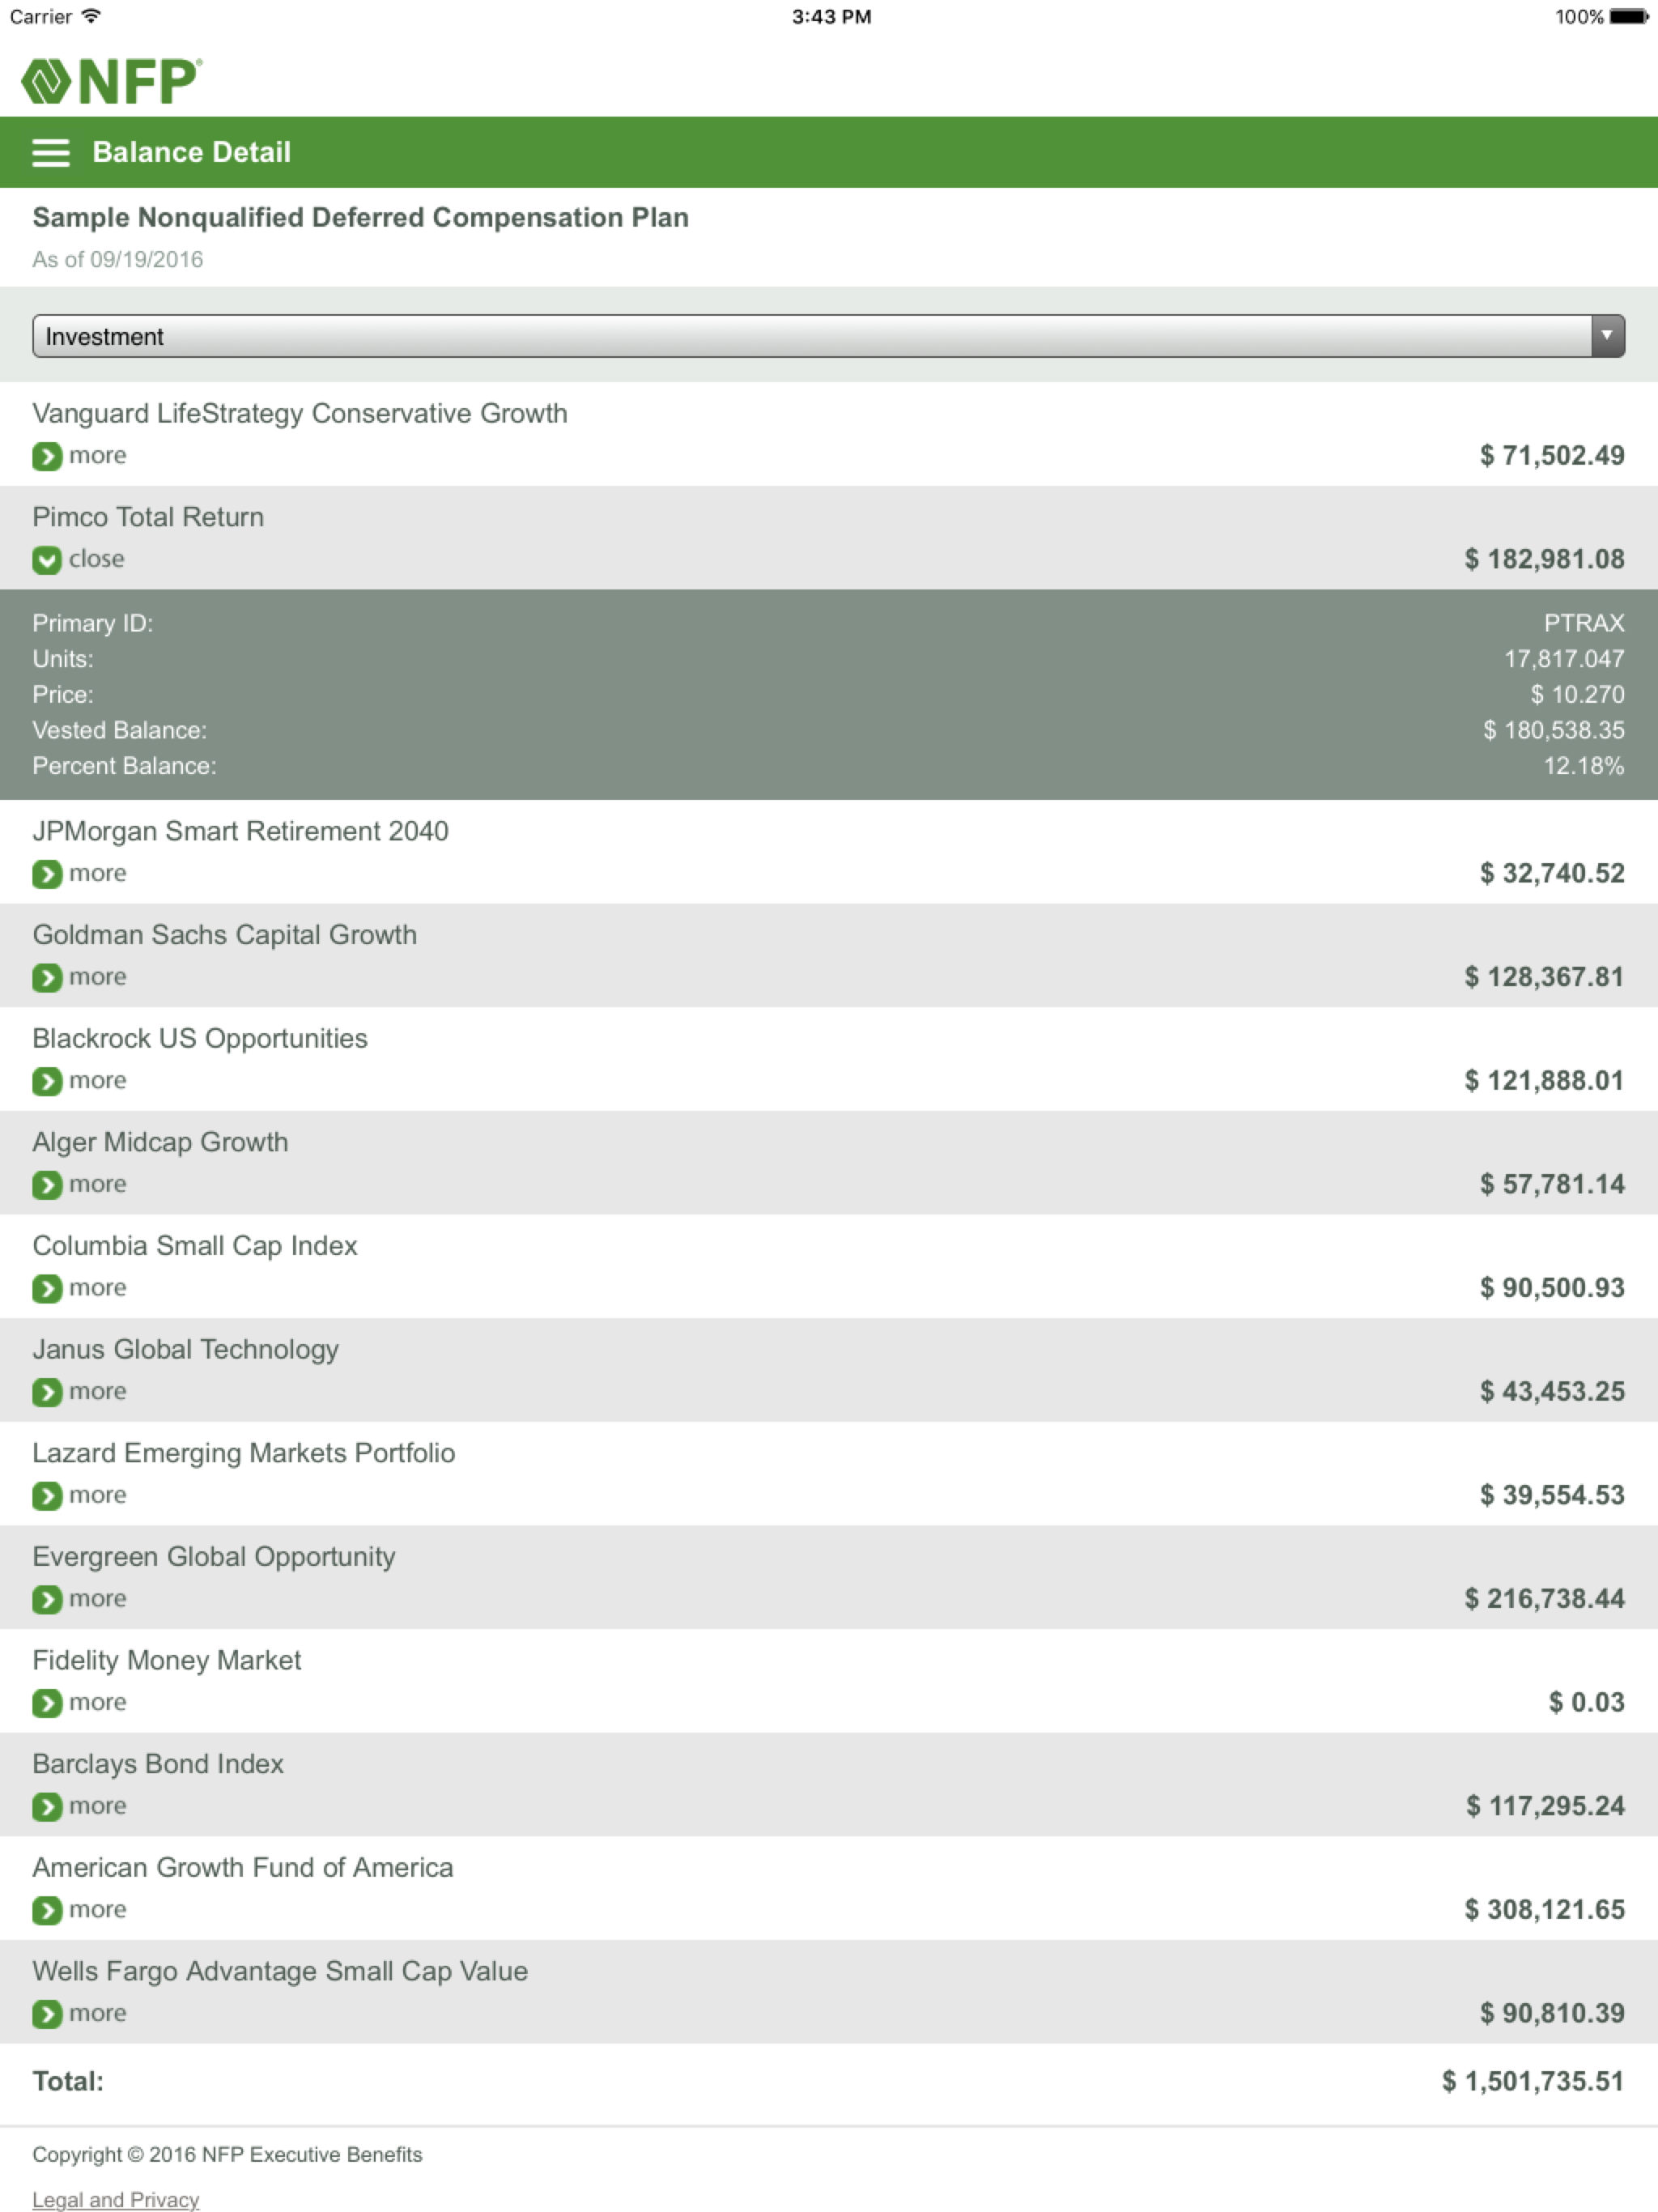Select the 'As of 09/19/2016' date

point(118,259)
